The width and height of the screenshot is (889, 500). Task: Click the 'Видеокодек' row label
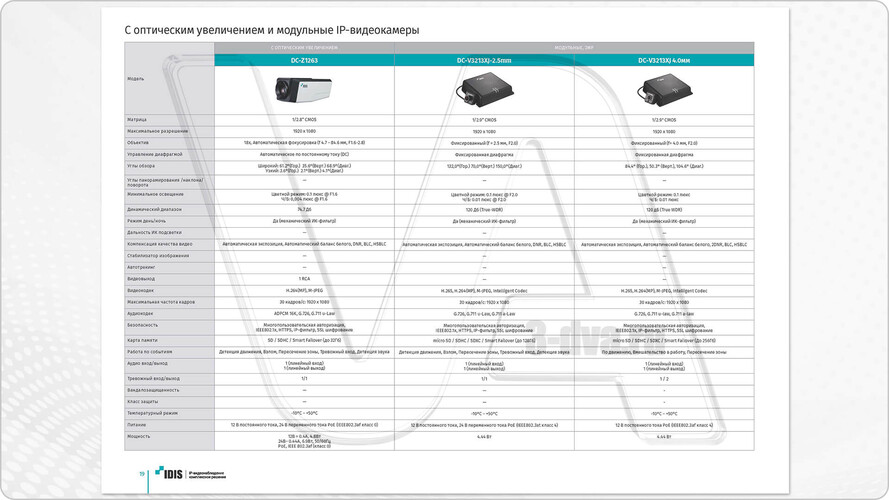pyautogui.click(x=141, y=290)
